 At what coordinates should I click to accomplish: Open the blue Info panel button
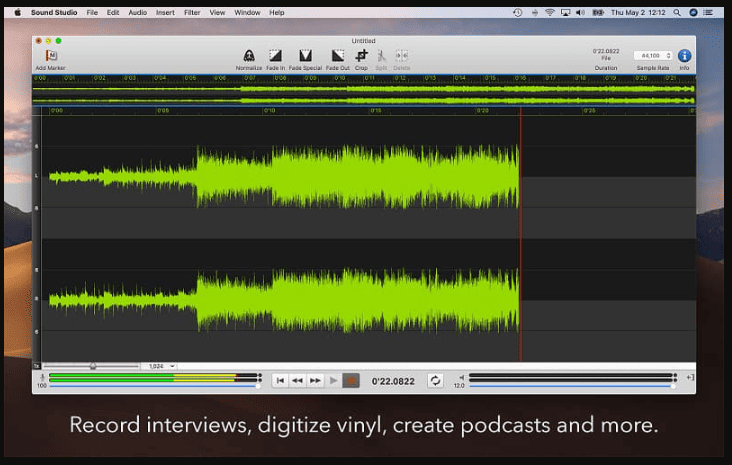coord(684,56)
